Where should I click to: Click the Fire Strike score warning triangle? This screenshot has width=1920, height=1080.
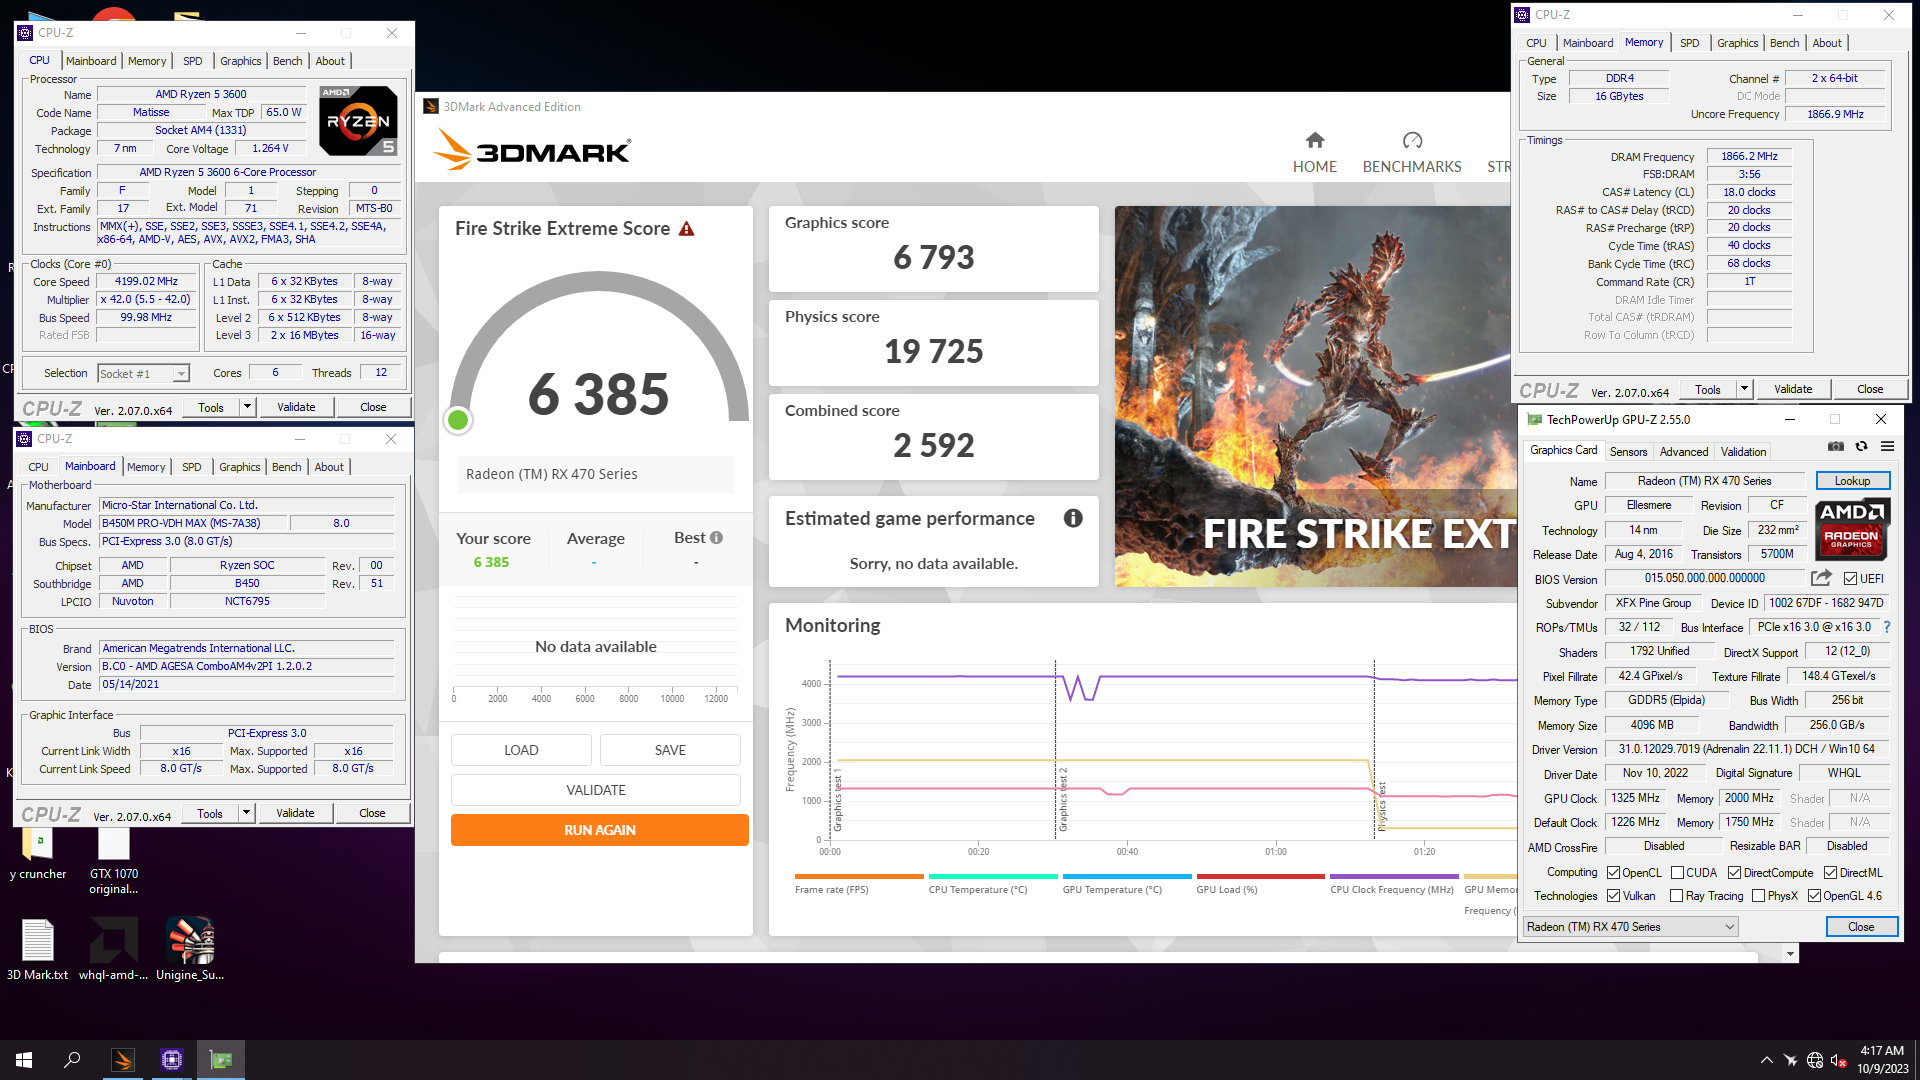click(x=686, y=229)
